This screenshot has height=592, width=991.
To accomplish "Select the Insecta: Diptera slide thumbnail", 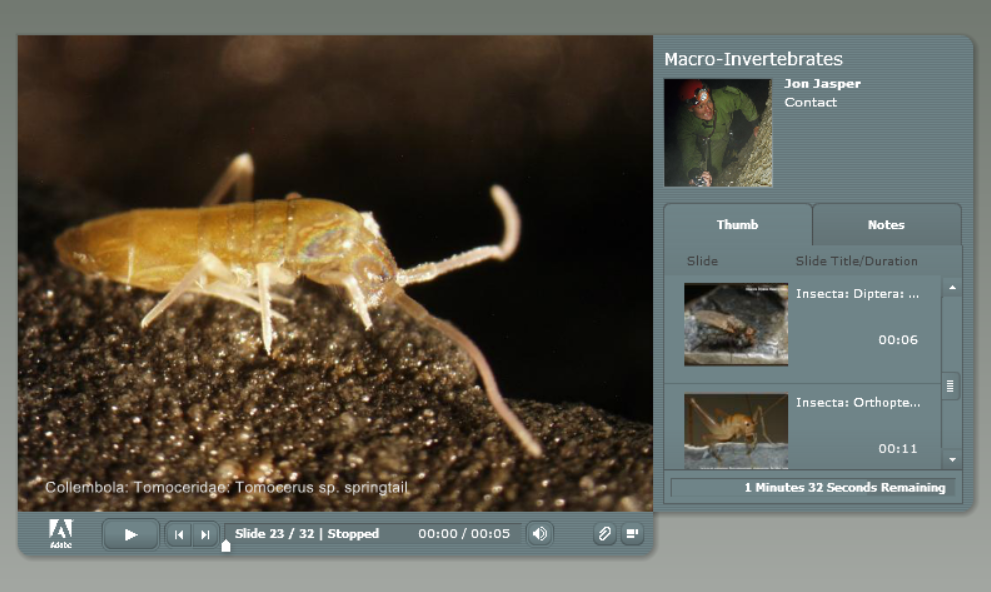I will pos(735,324).
